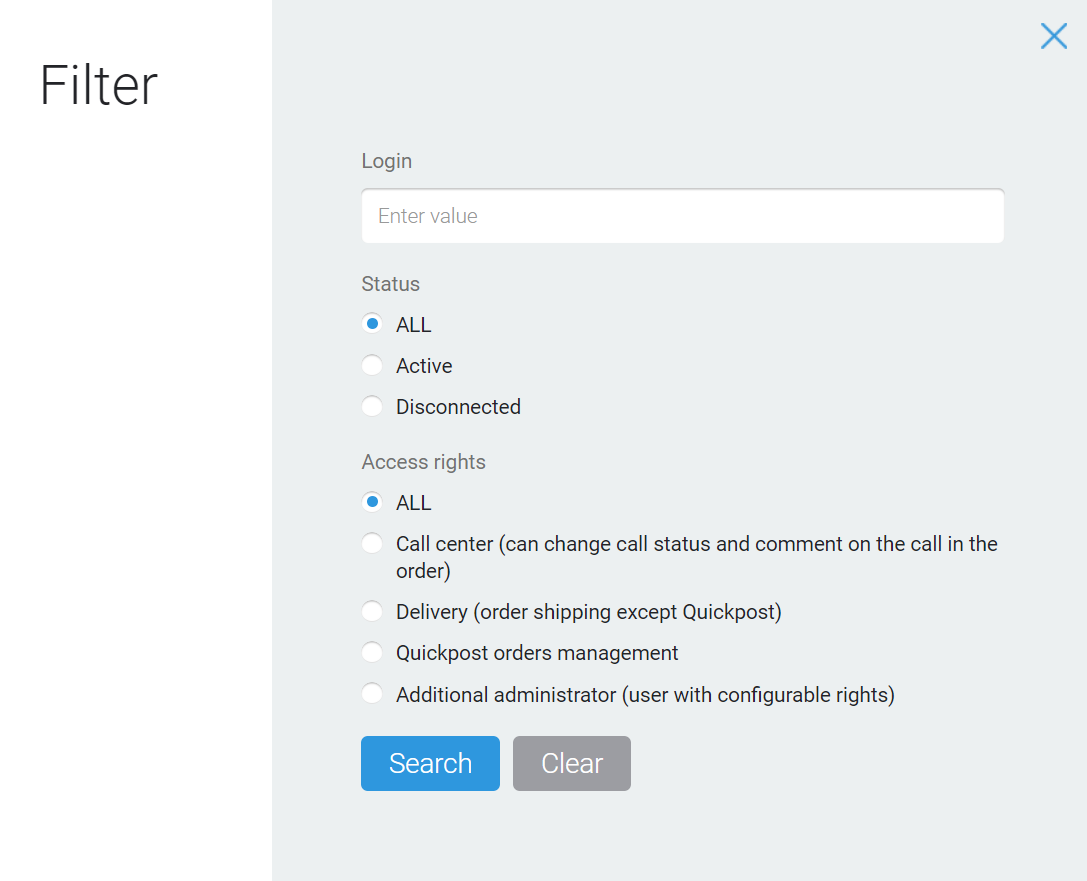
Task: Focus the Login input field
Action: pos(682,216)
